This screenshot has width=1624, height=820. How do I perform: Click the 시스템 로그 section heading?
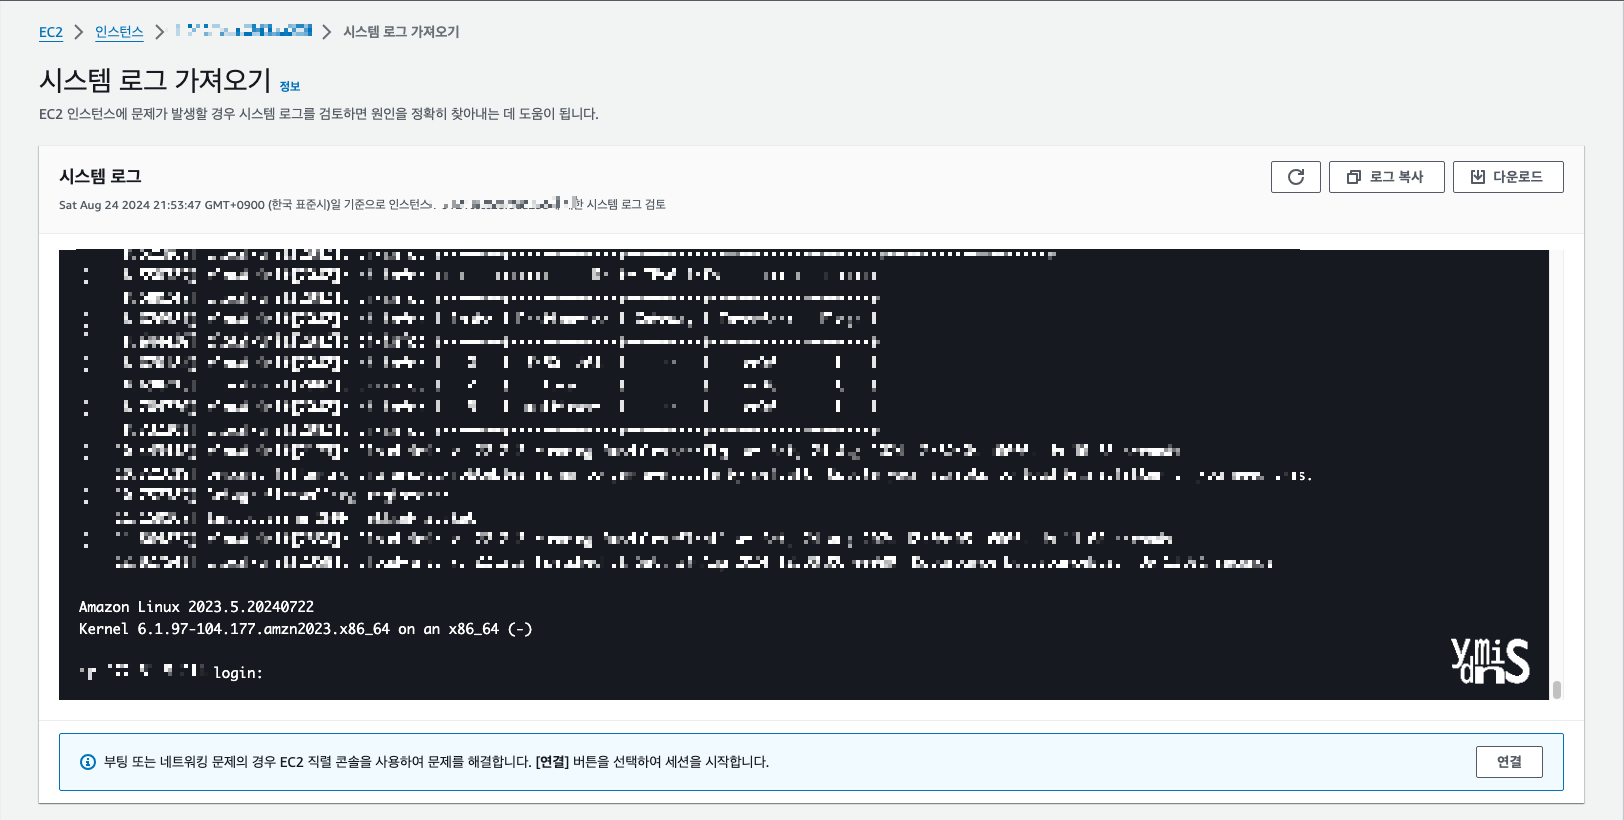(x=100, y=176)
